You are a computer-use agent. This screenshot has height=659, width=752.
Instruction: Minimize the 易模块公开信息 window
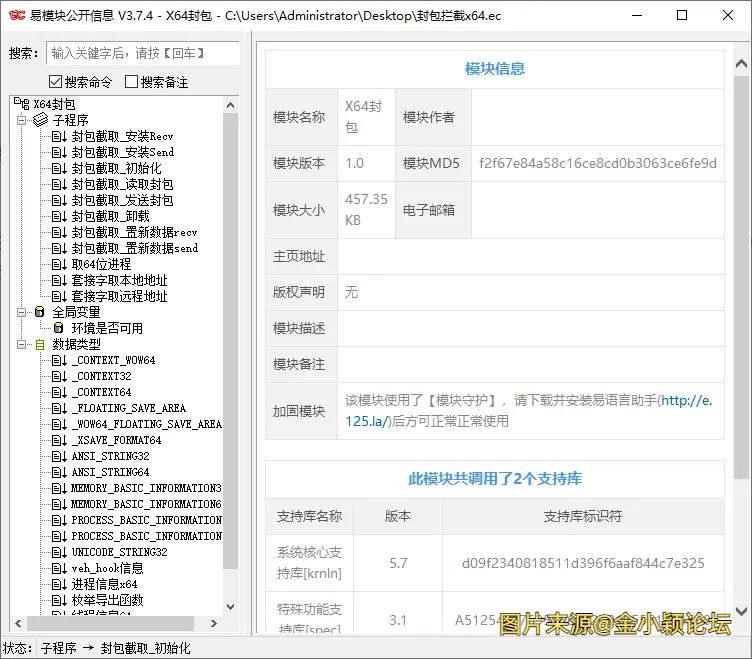637,15
